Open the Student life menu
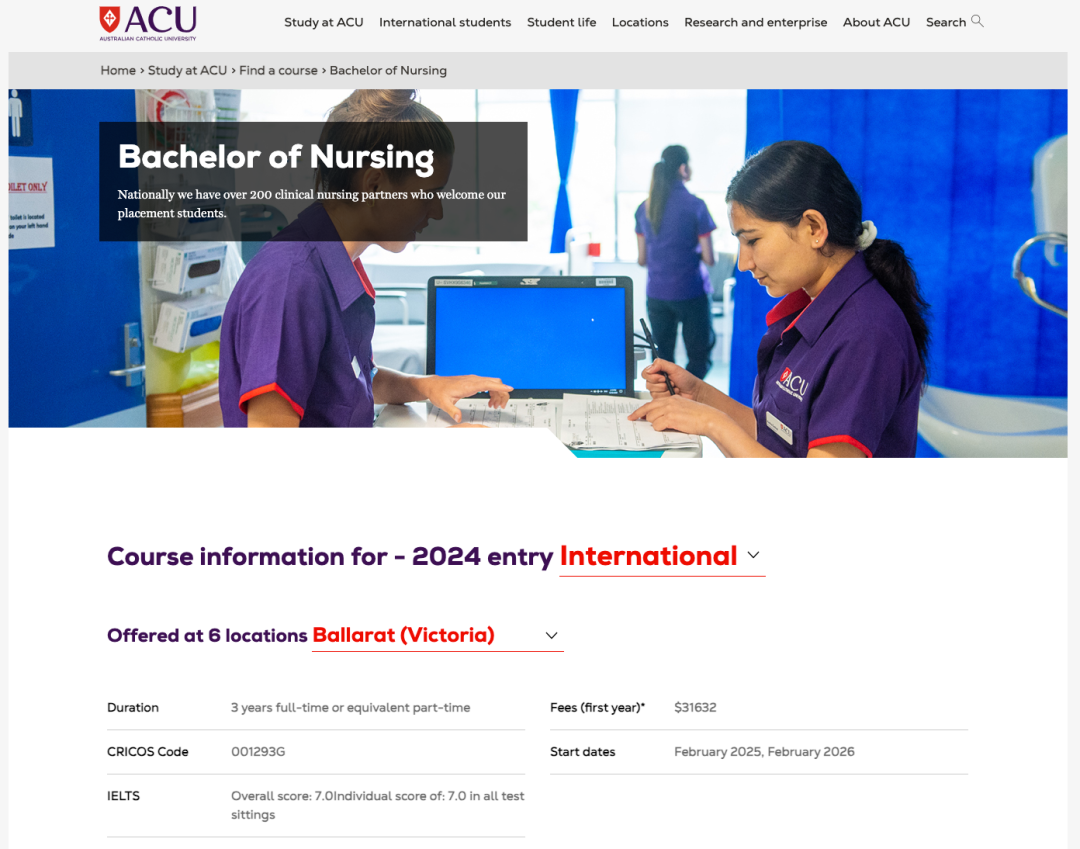 (x=561, y=22)
